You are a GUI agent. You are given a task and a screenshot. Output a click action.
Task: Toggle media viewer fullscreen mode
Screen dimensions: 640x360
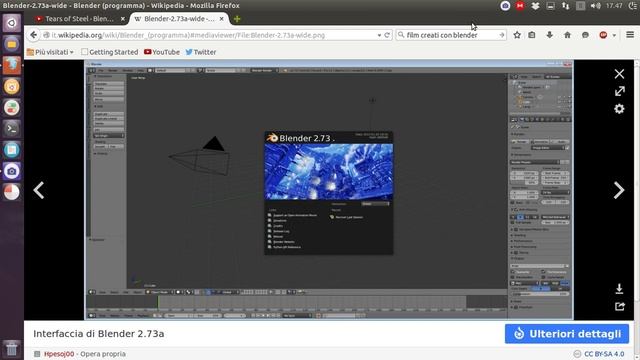[620, 91]
